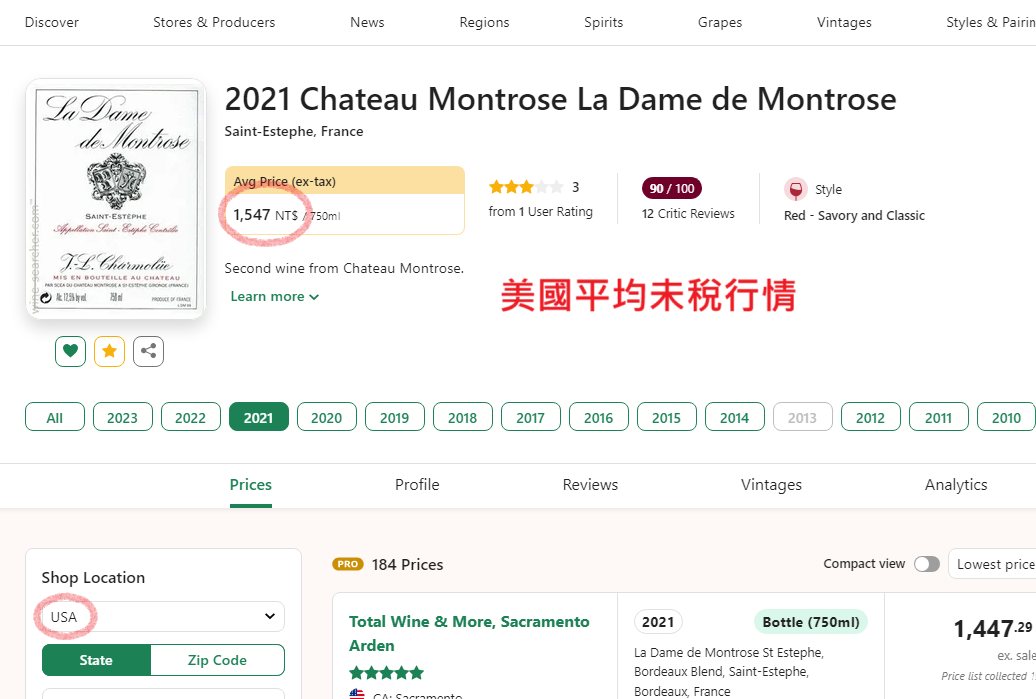The image size is (1036, 699).
Task: Open the Vintages menu in top navigation
Action: pyautogui.click(x=844, y=22)
